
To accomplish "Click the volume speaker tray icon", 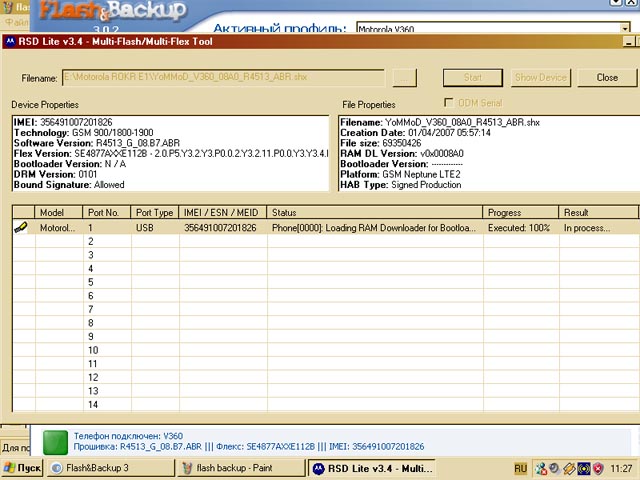I will [x=554, y=468].
